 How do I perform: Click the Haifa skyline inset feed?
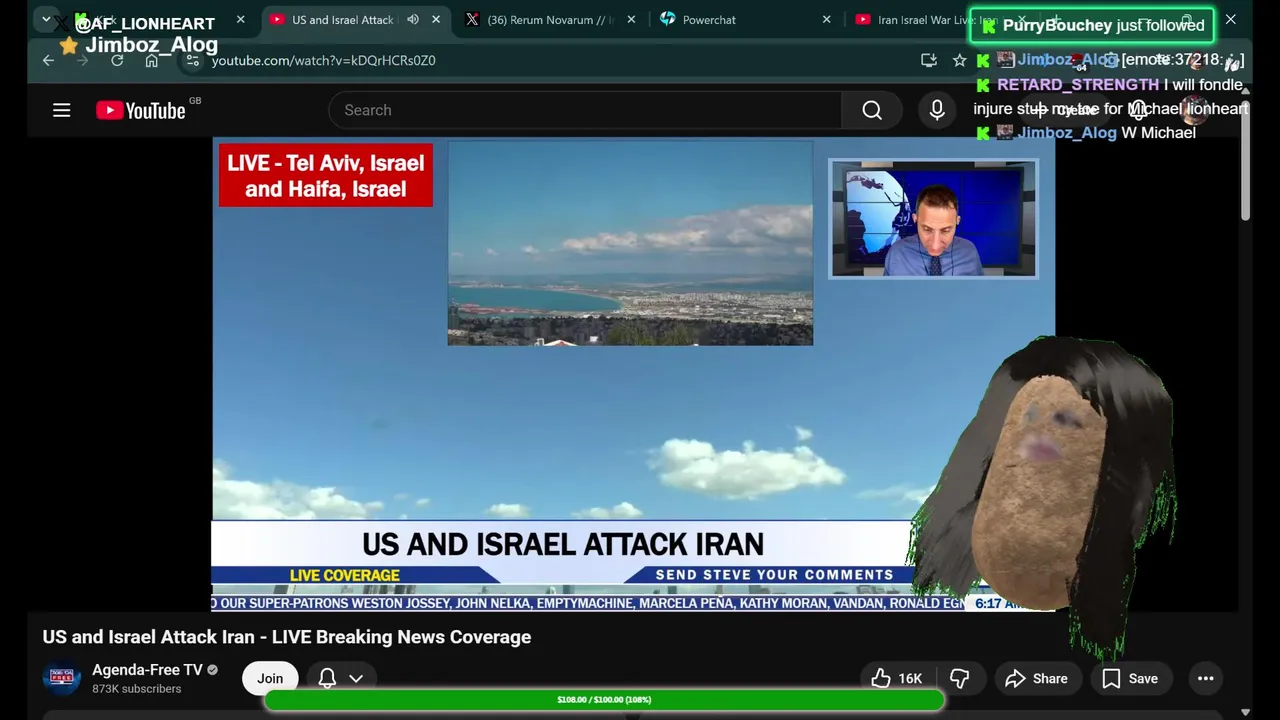[x=630, y=243]
